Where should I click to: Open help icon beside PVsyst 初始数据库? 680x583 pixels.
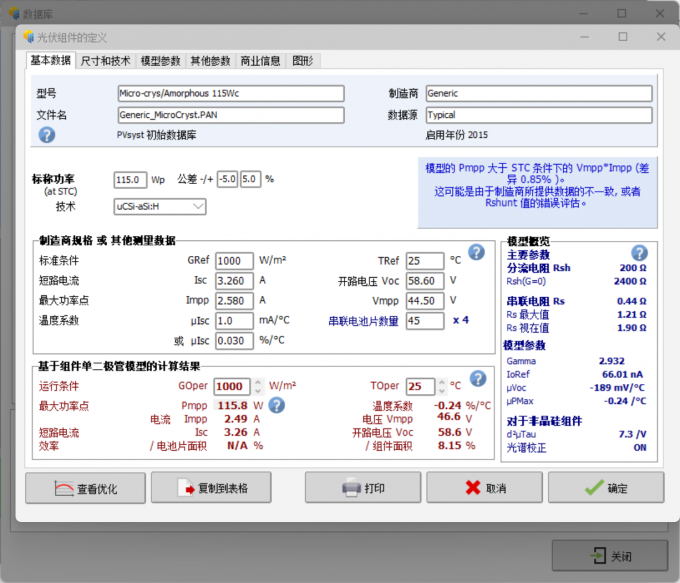tap(47, 135)
